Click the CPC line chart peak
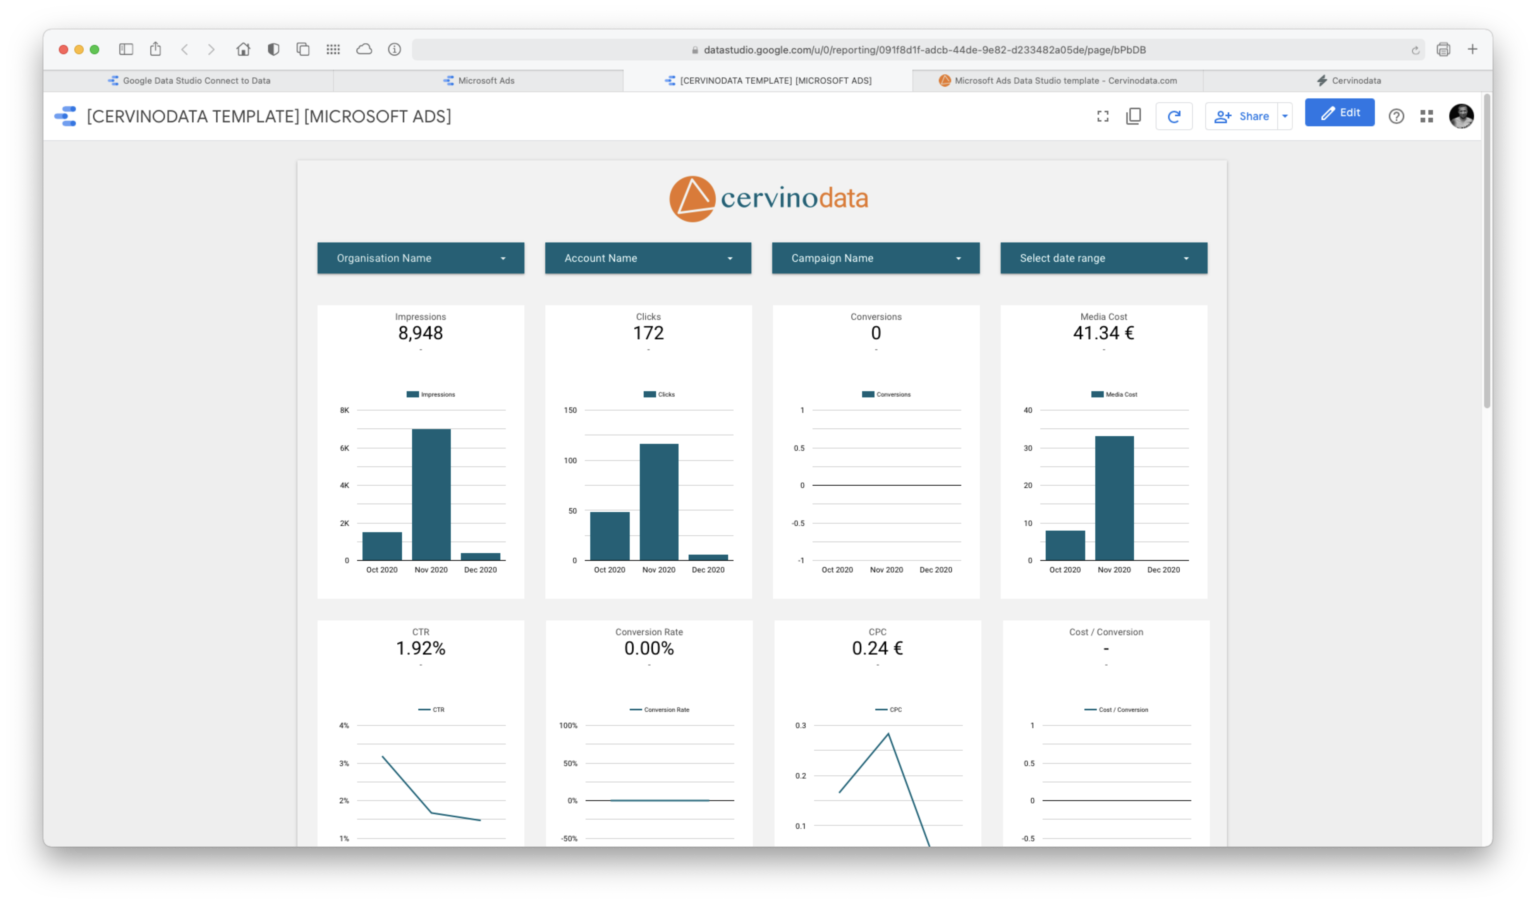Image resolution: width=1536 pixels, height=904 pixels. tap(888, 734)
